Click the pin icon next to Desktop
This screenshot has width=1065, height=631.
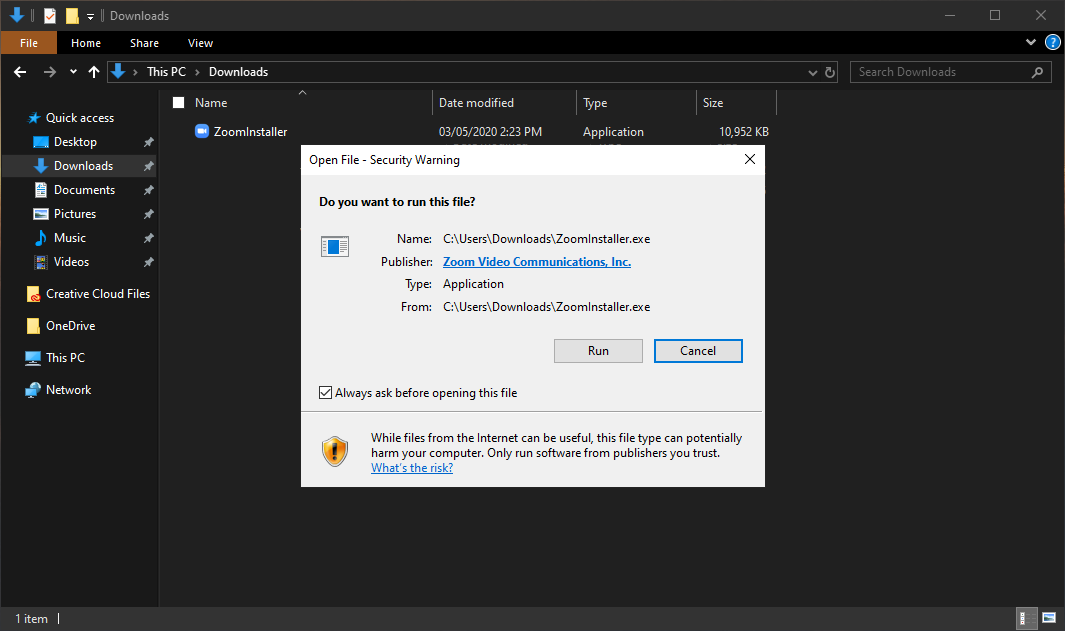pyautogui.click(x=148, y=142)
